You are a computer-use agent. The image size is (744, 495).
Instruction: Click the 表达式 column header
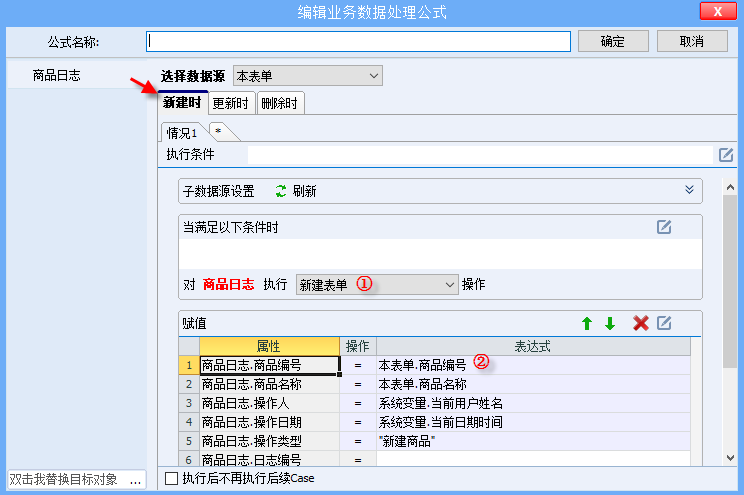point(533,346)
